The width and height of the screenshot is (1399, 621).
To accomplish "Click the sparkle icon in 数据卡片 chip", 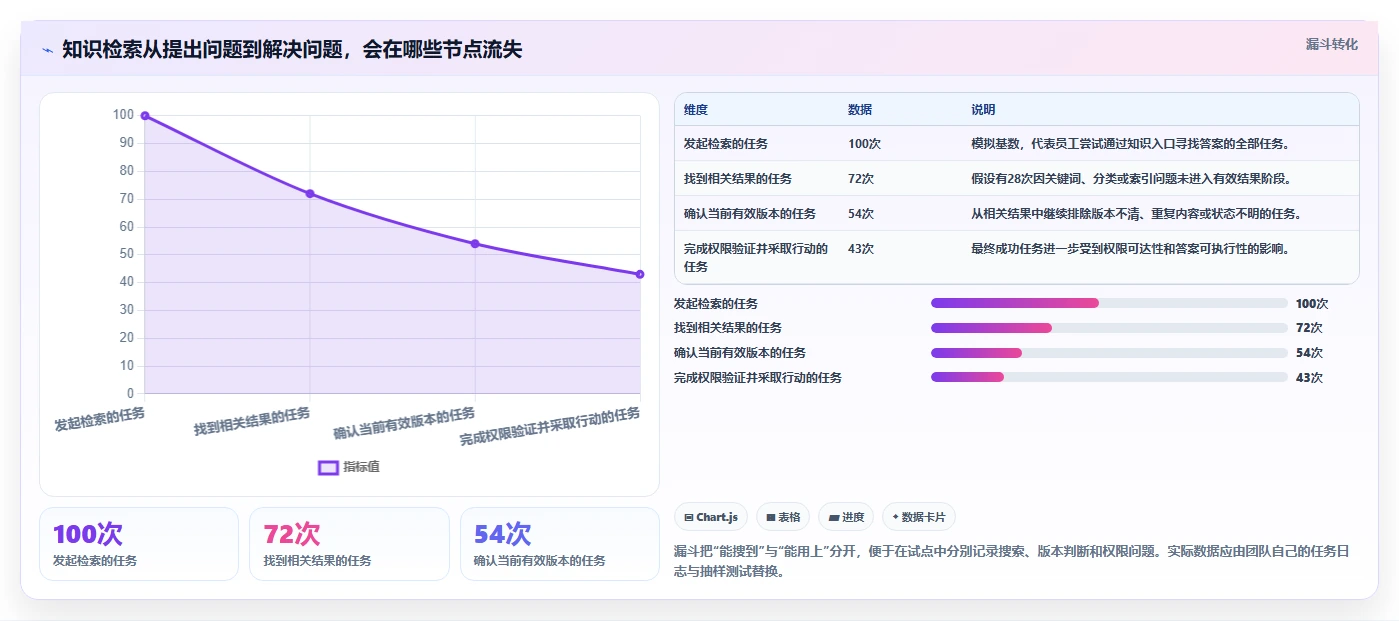I will click(x=895, y=518).
